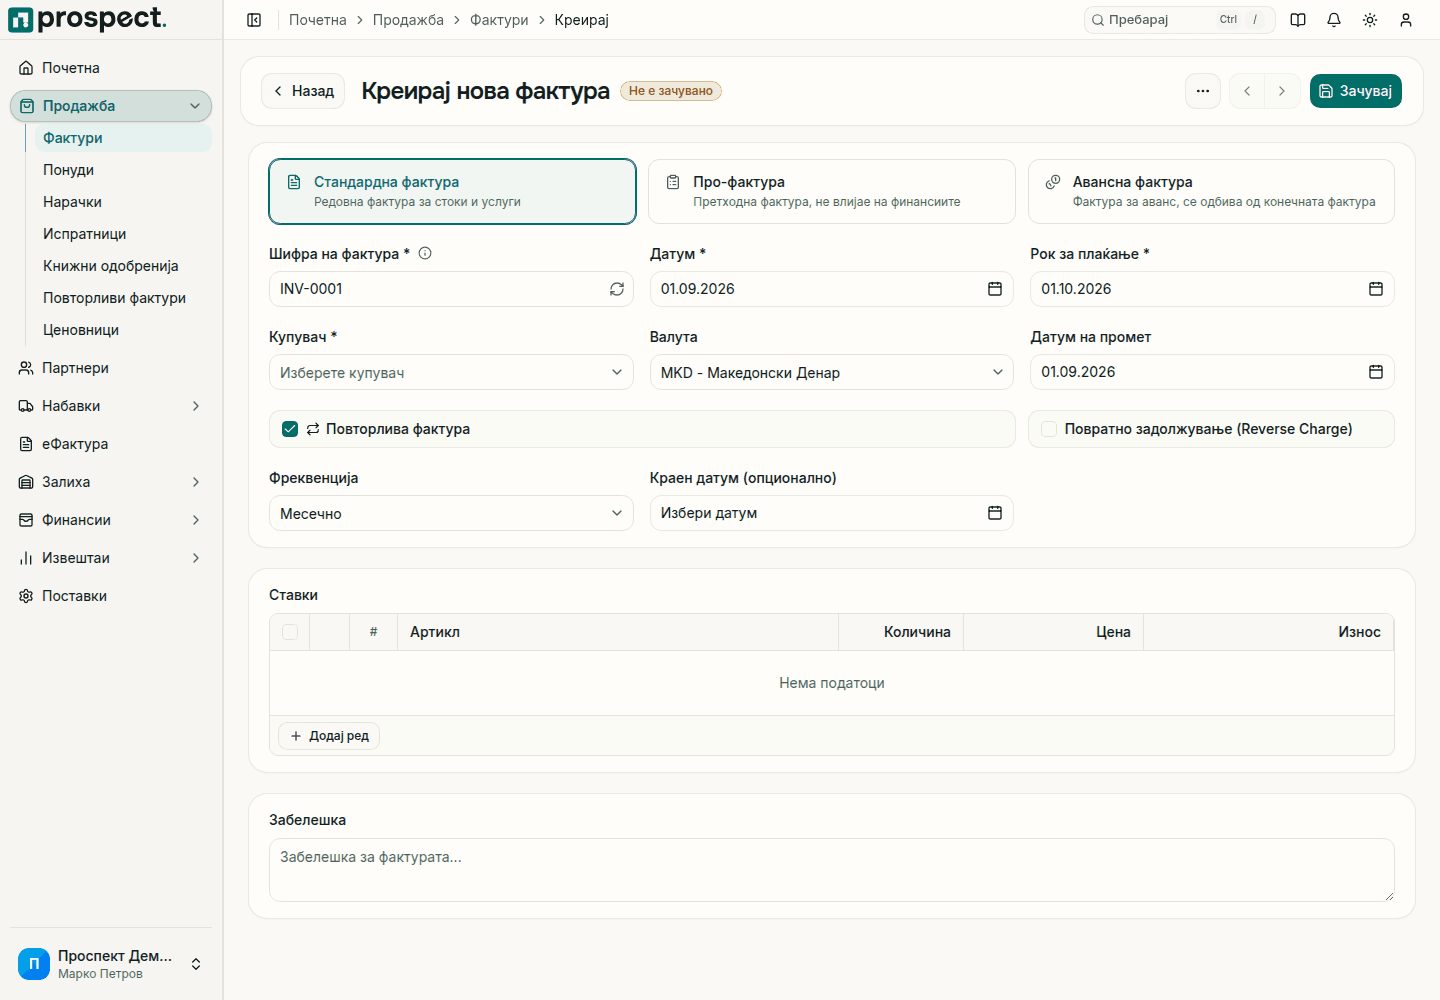Select Про-фактура invoice type
This screenshot has width=1440, height=1000.
click(832, 191)
